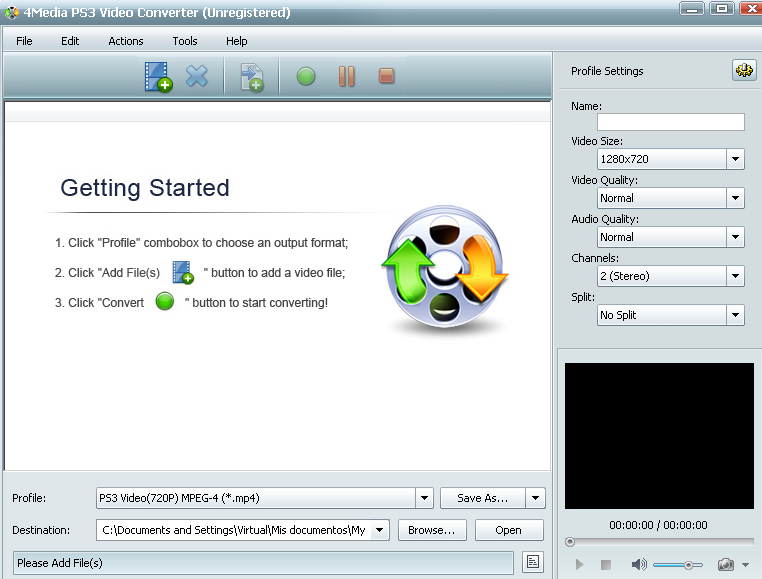Click the 'Getting Started' heading
This screenshot has height=579, width=762.
(145, 188)
